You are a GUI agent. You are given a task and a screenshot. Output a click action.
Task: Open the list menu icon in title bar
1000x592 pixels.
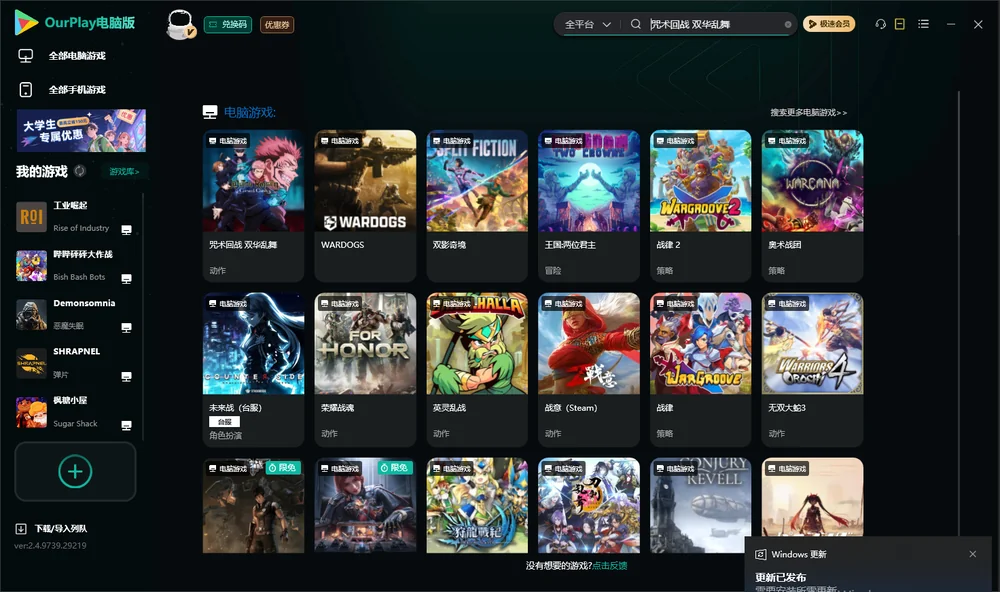pos(923,24)
